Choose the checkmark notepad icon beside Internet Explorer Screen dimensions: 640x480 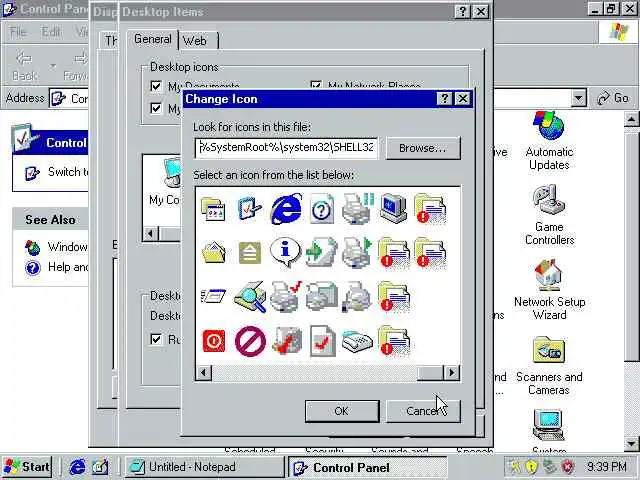250,209
